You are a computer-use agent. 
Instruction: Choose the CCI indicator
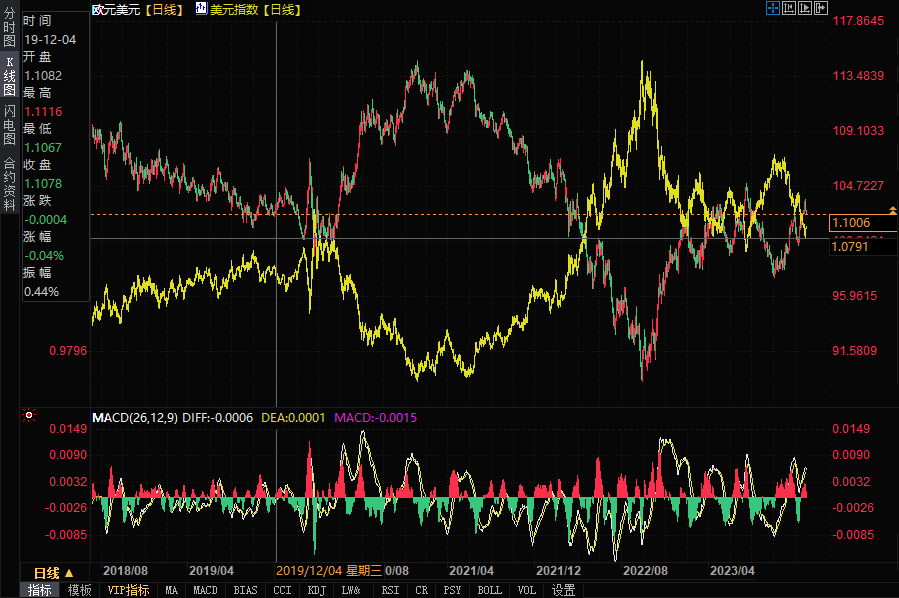point(282,590)
